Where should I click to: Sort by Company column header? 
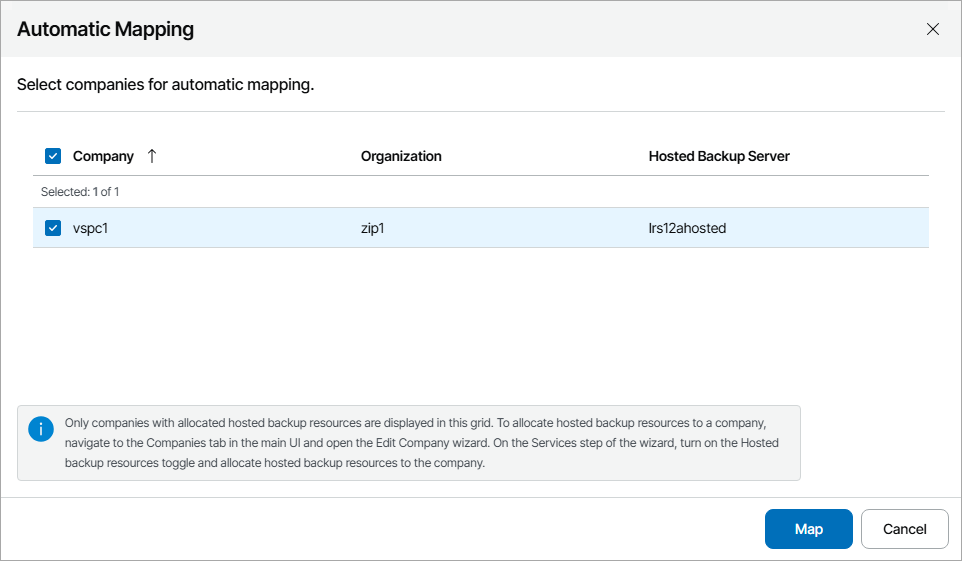click(103, 156)
